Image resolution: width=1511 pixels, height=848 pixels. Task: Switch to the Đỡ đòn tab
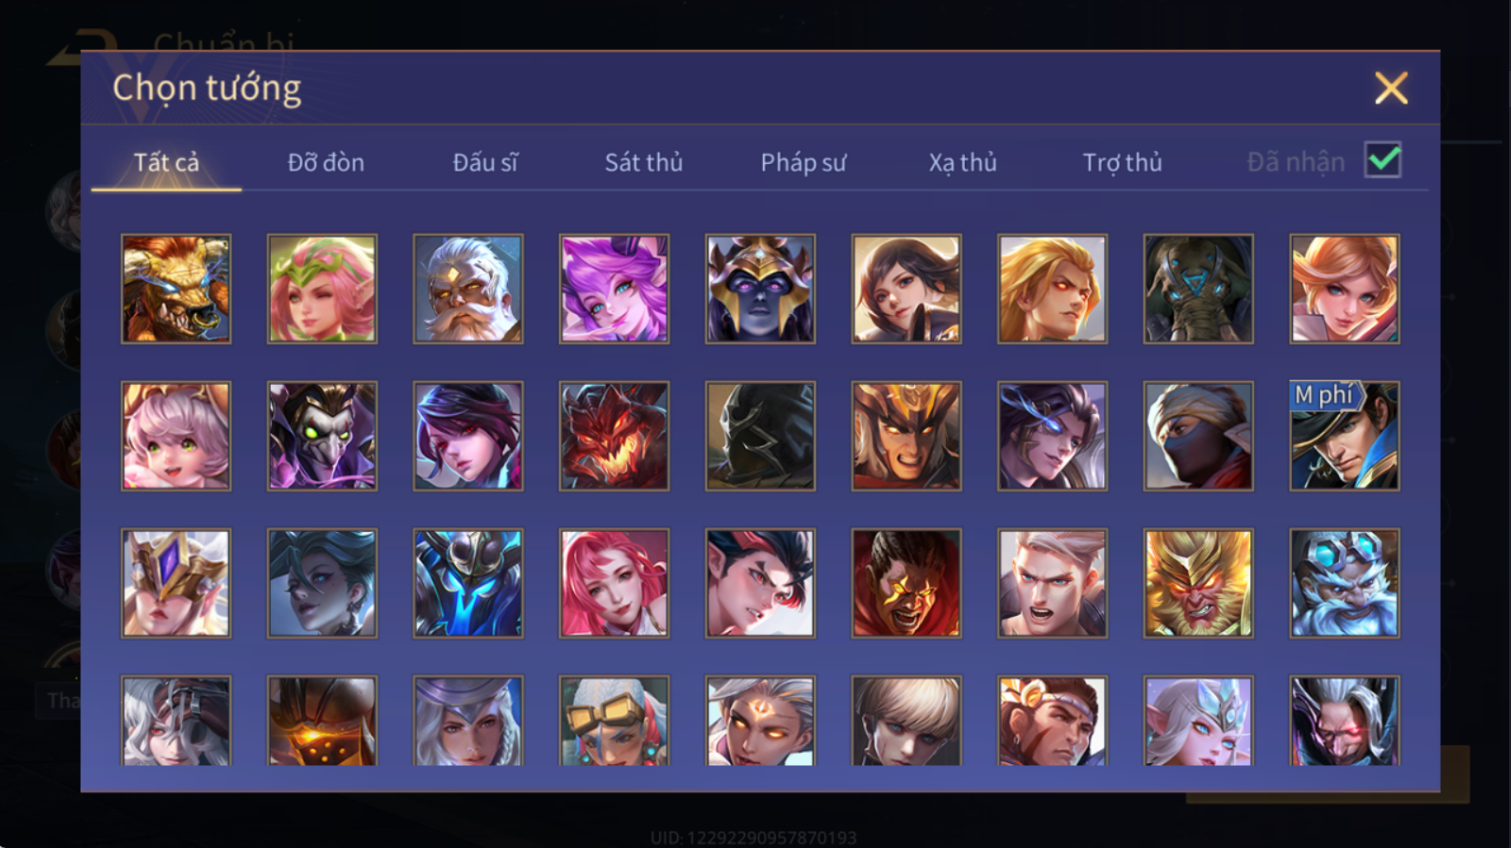[x=326, y=162]
